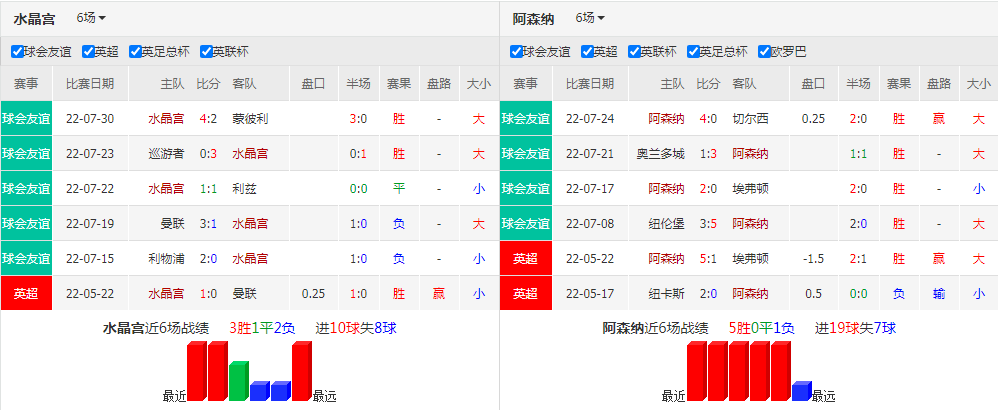This screenshot has width=998, height=410.
Task: Click the 3:5 score of 纽伦堡 match
Action: click(x=707, y=223)
